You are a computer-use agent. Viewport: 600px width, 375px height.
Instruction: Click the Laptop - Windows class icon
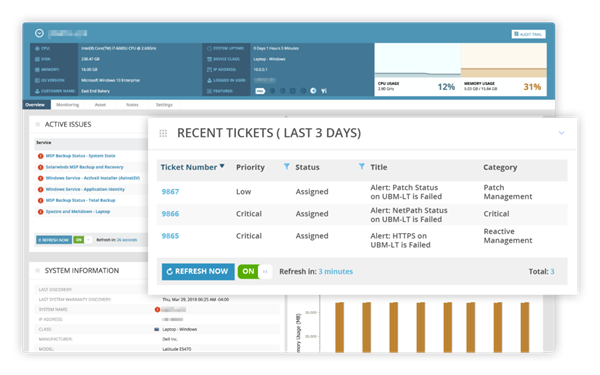(x=157, y=329)
